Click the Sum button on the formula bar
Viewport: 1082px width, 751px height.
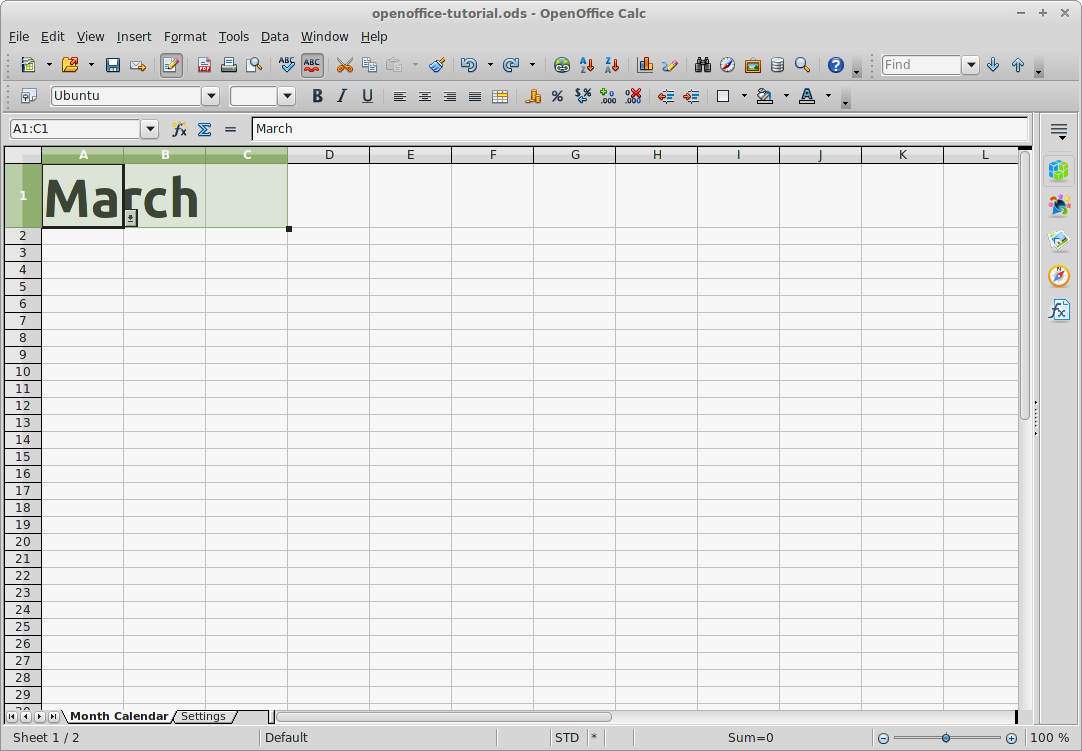(x=204, y=129)
